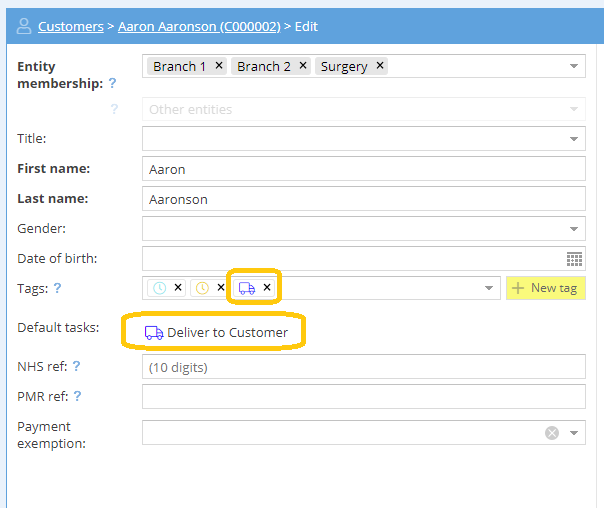604x508 pixels.
Task: Click the delivery truck tag icon
Action: pyautogui.click(x=246, y=288)
